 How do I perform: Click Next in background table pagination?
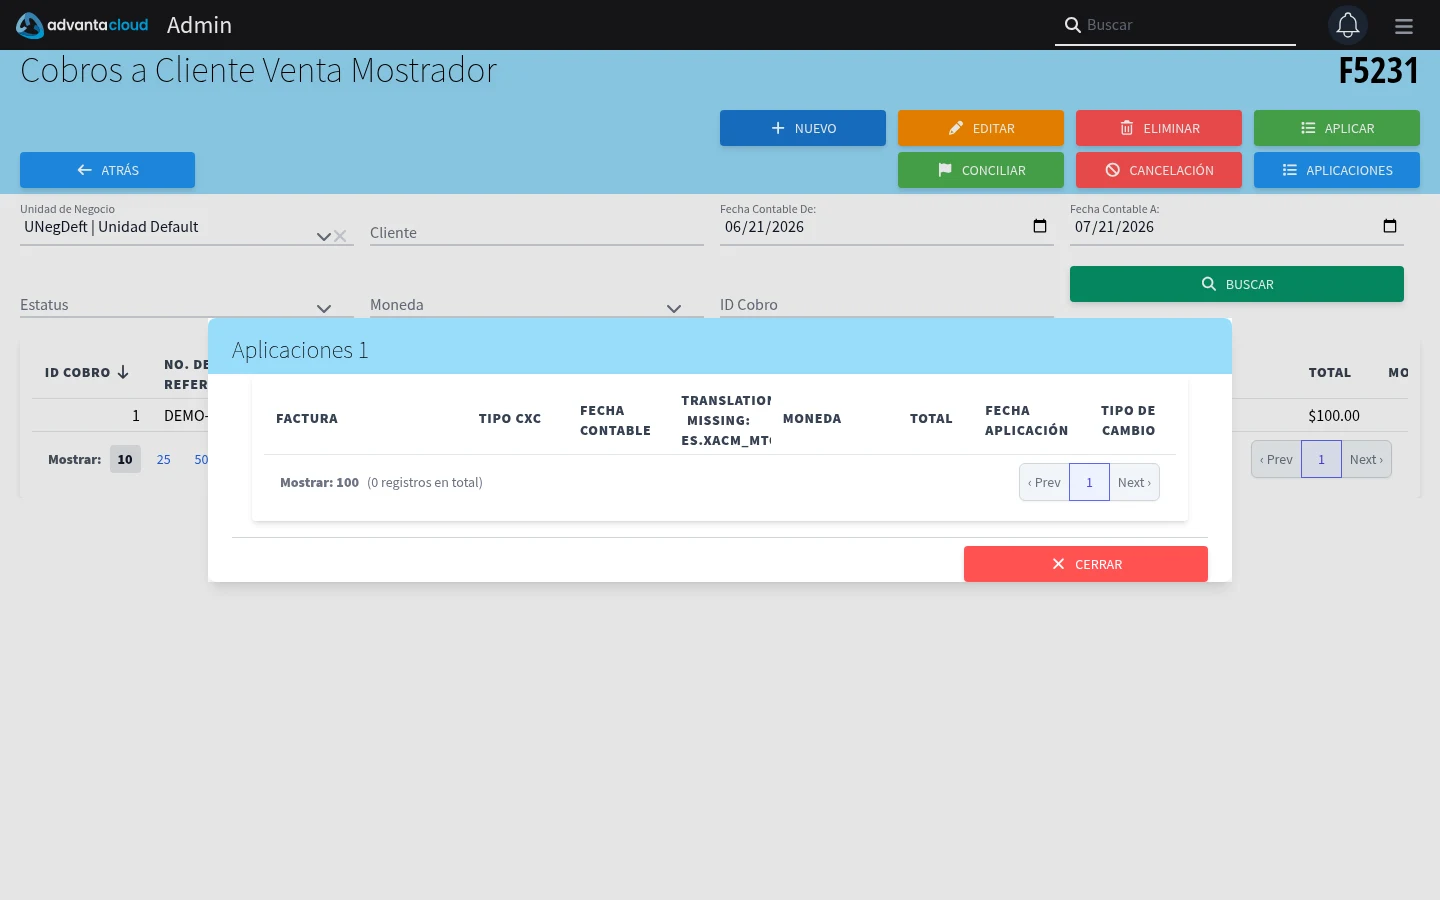coord(1366,459)
